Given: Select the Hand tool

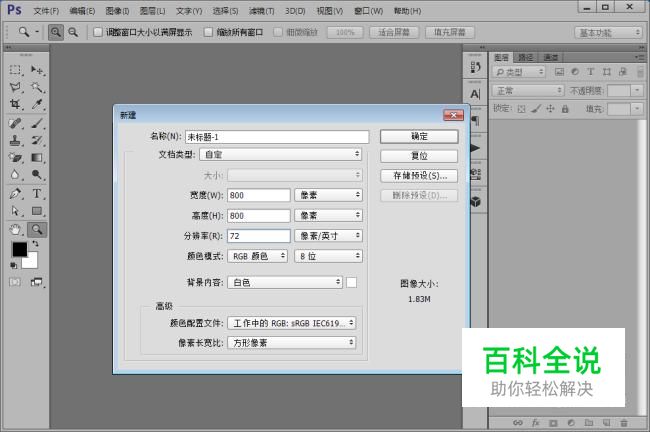Looking at the screenshot, I should tap(15, 229).
